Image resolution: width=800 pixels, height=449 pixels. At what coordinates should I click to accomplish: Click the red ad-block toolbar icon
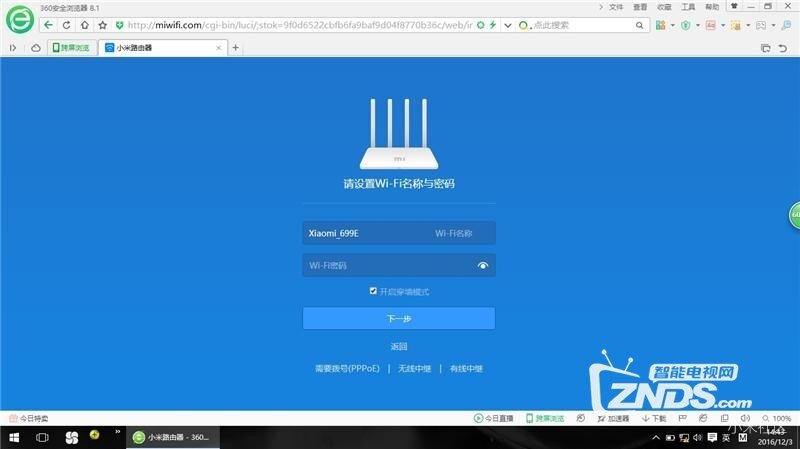[x=711, y=25]
